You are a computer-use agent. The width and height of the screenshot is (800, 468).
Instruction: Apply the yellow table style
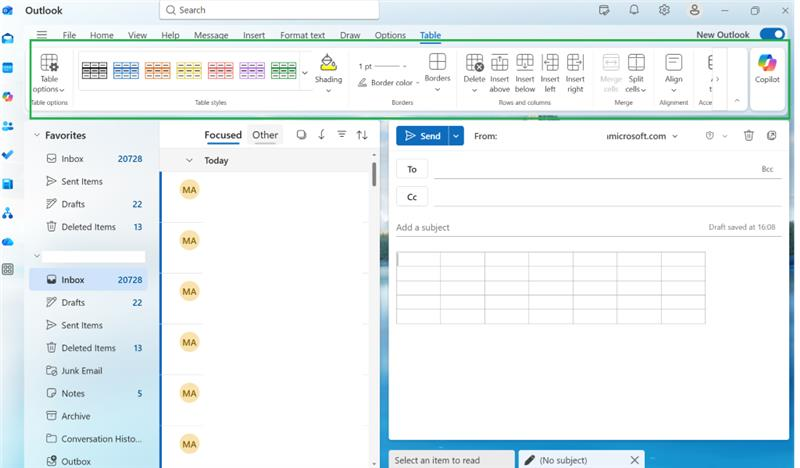[189, 70]
